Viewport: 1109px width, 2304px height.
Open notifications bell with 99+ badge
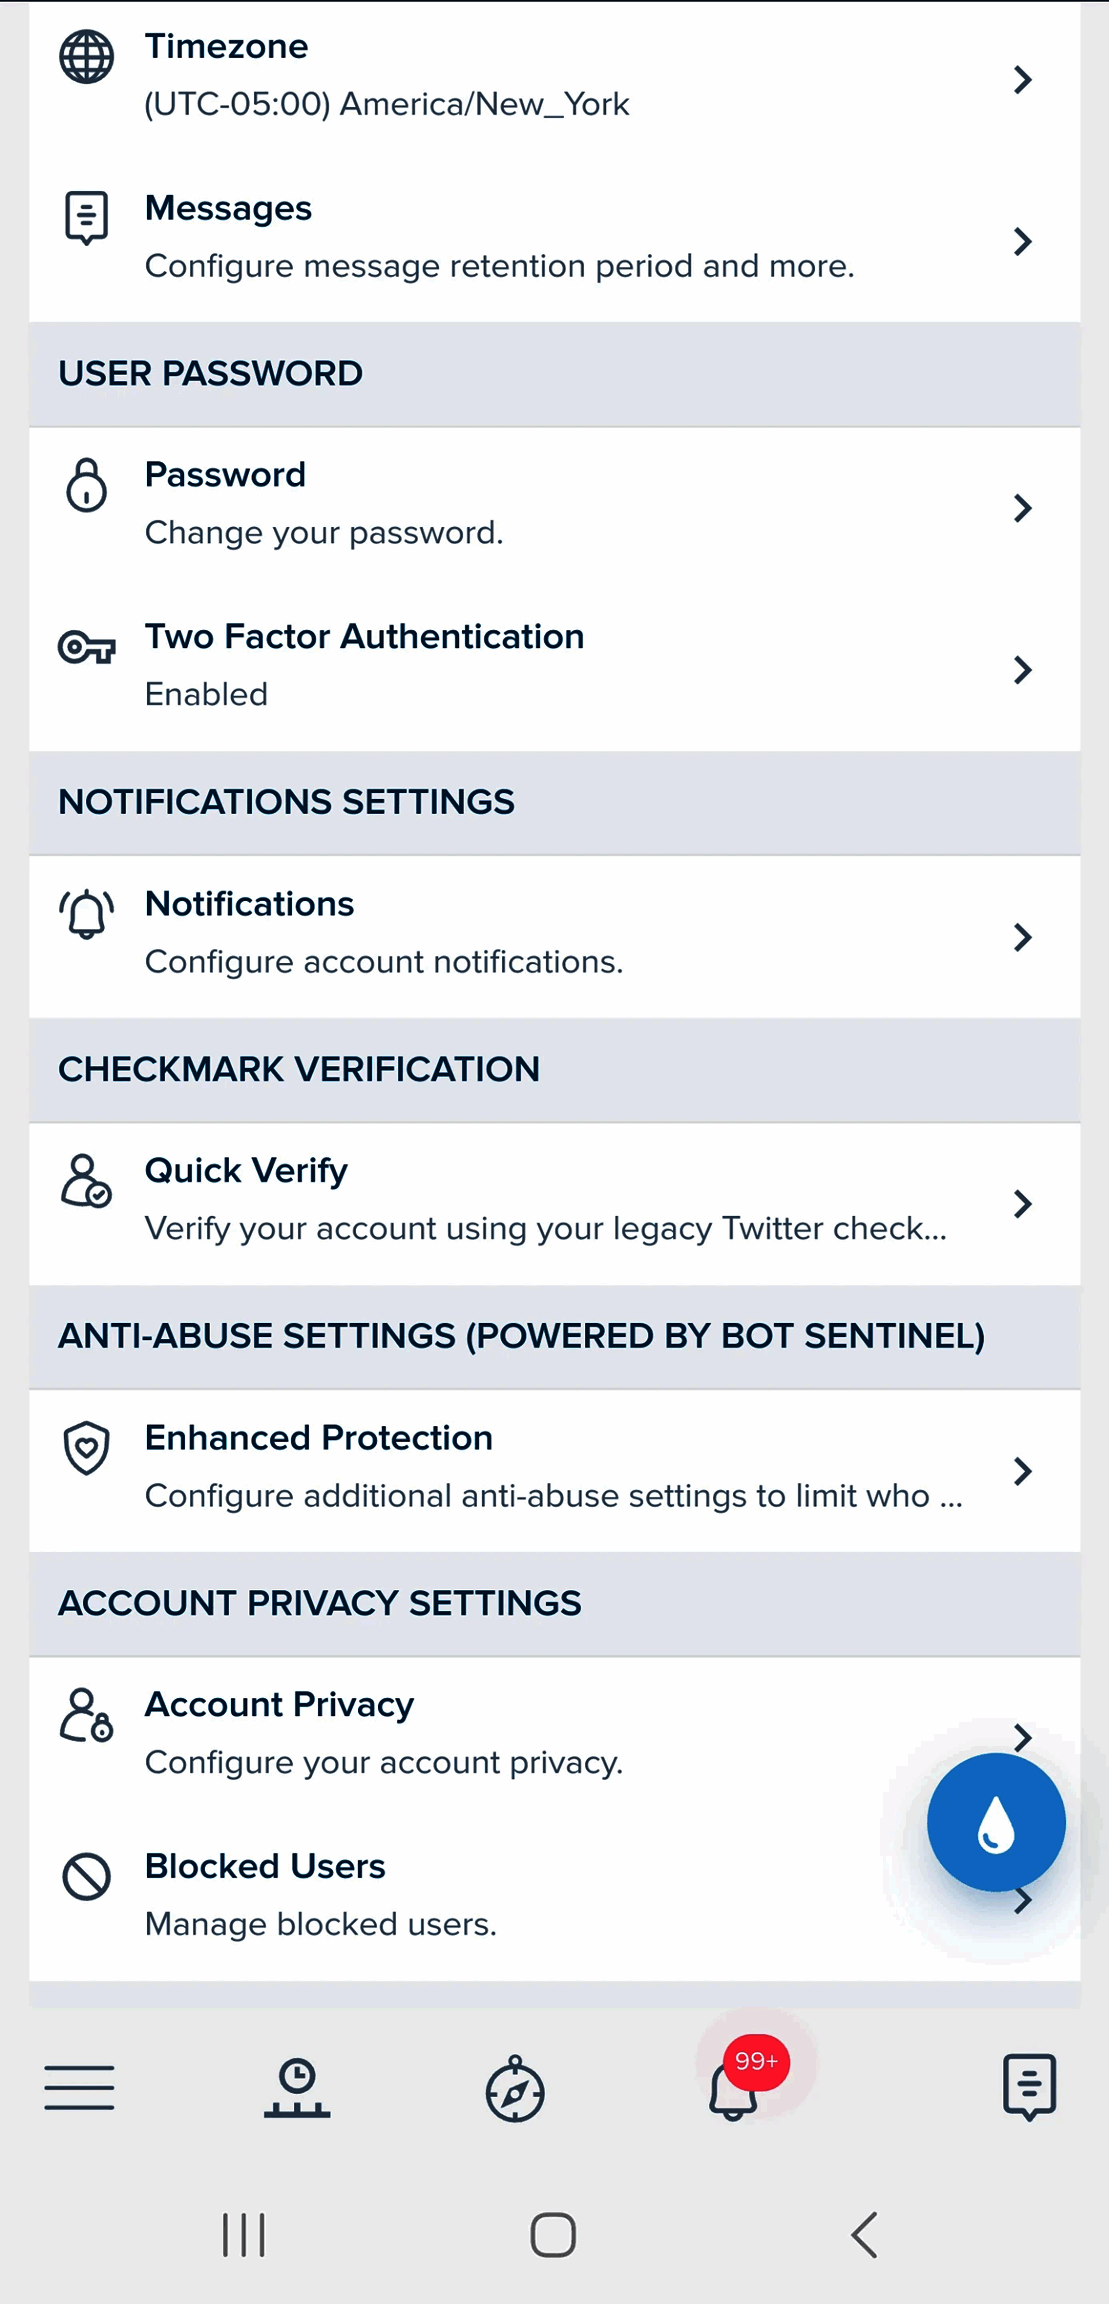pos(735,2088)
